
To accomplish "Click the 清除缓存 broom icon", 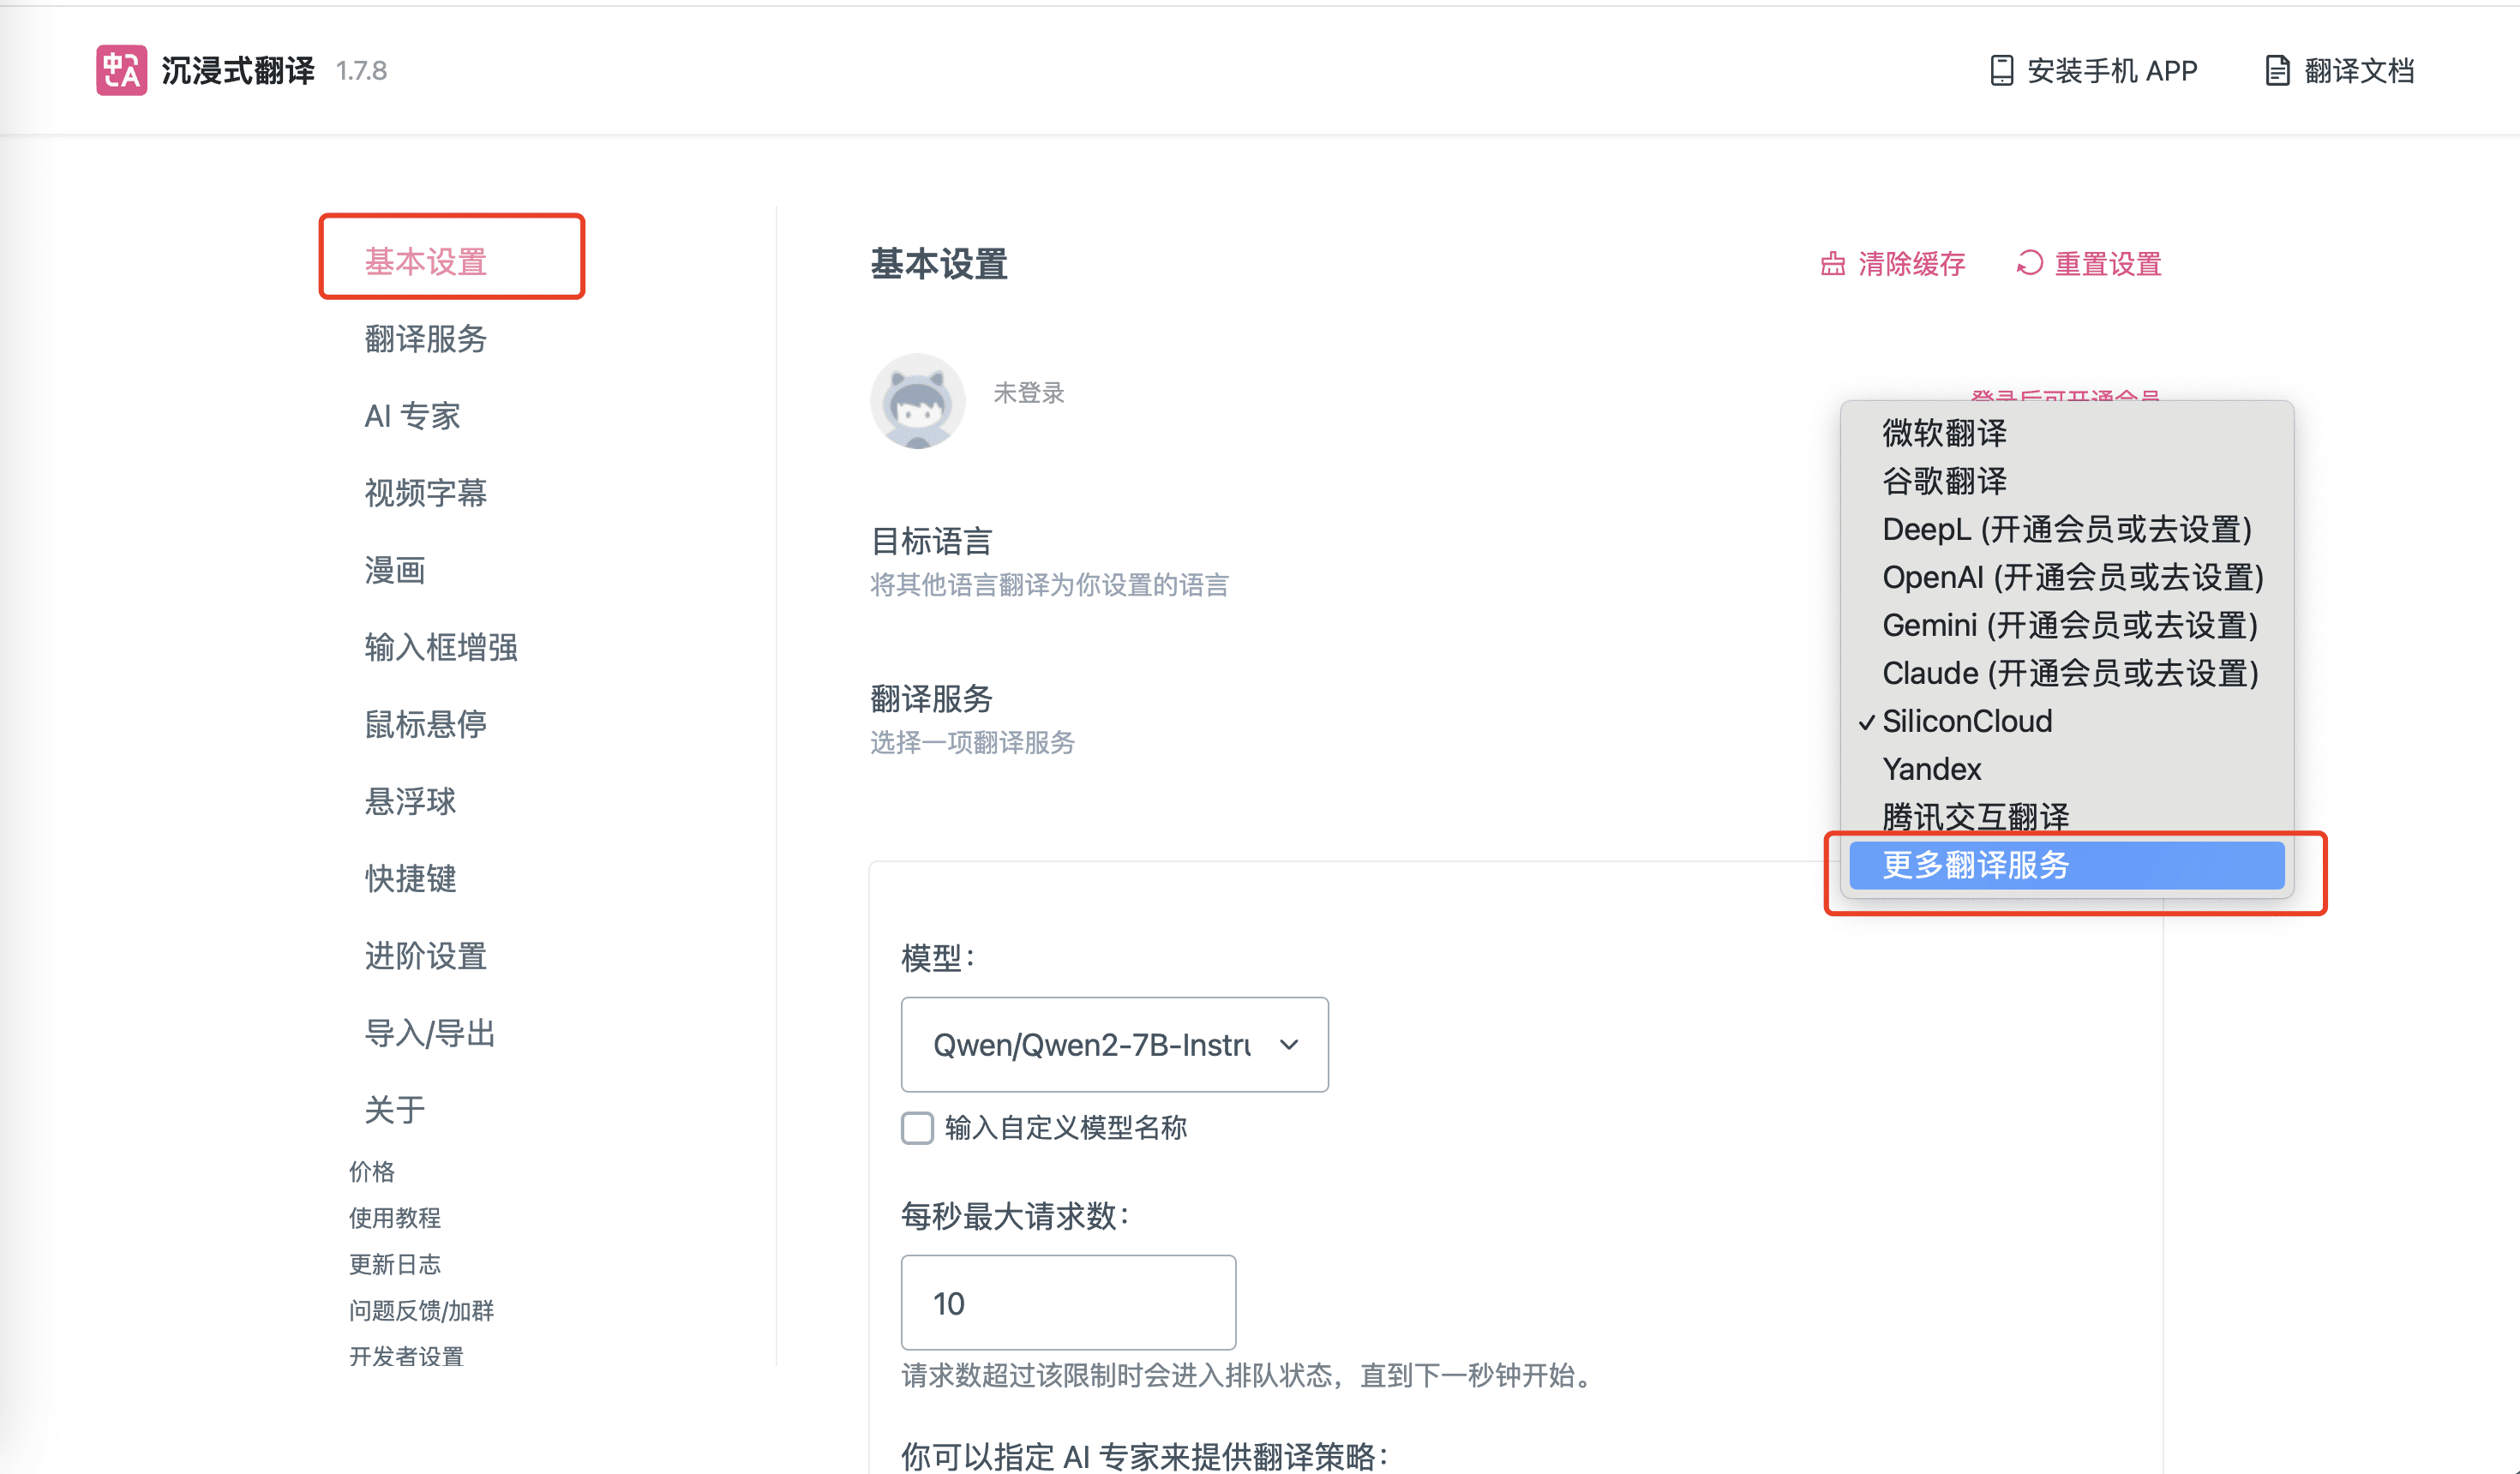I will coord(1833,264).
